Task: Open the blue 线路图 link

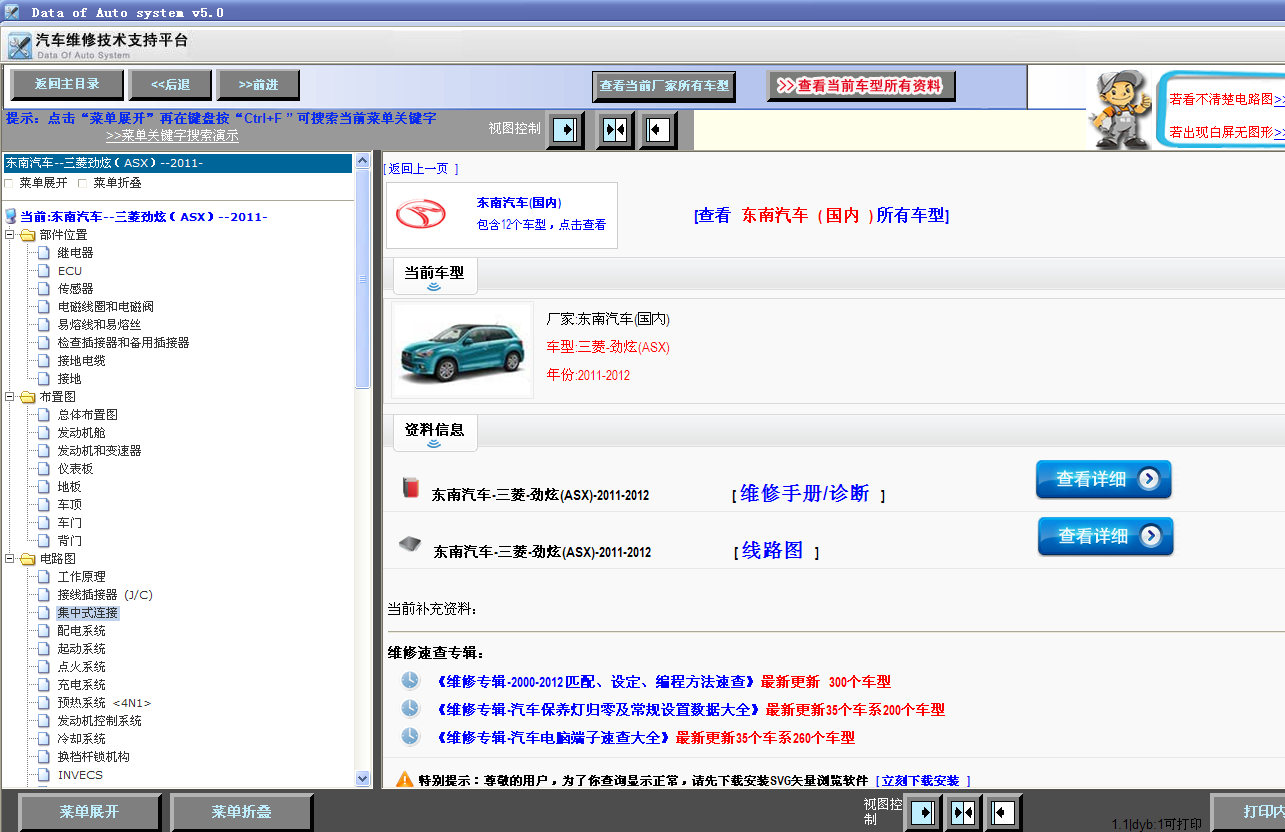Action: (x=772, y=550)
